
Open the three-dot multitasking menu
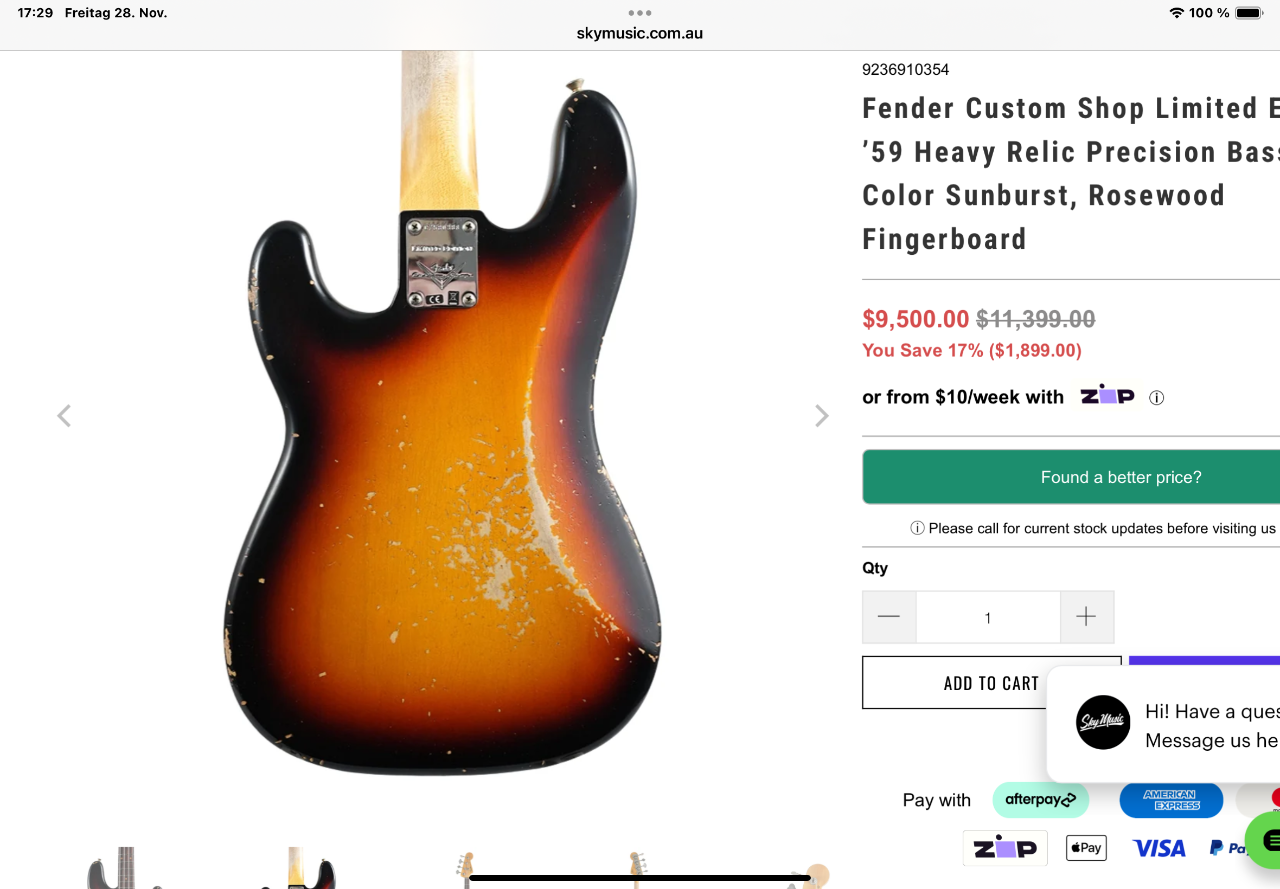[640, 13]
